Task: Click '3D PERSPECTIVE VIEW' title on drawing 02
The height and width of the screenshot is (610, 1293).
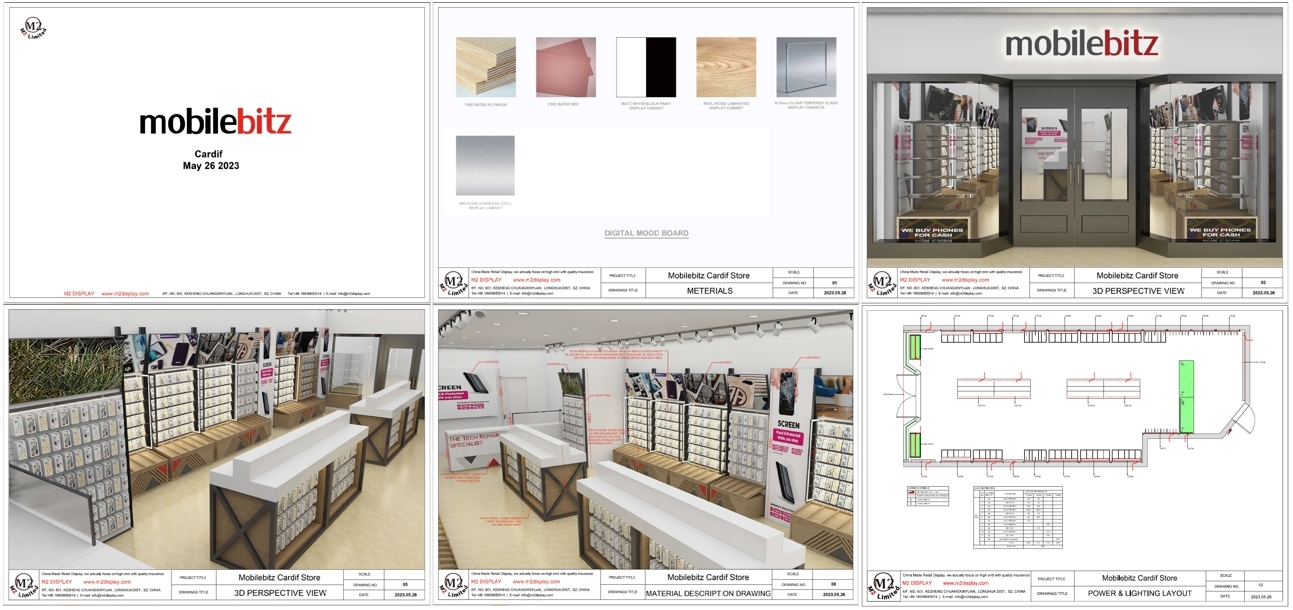Action: (x=1139, y=291)
